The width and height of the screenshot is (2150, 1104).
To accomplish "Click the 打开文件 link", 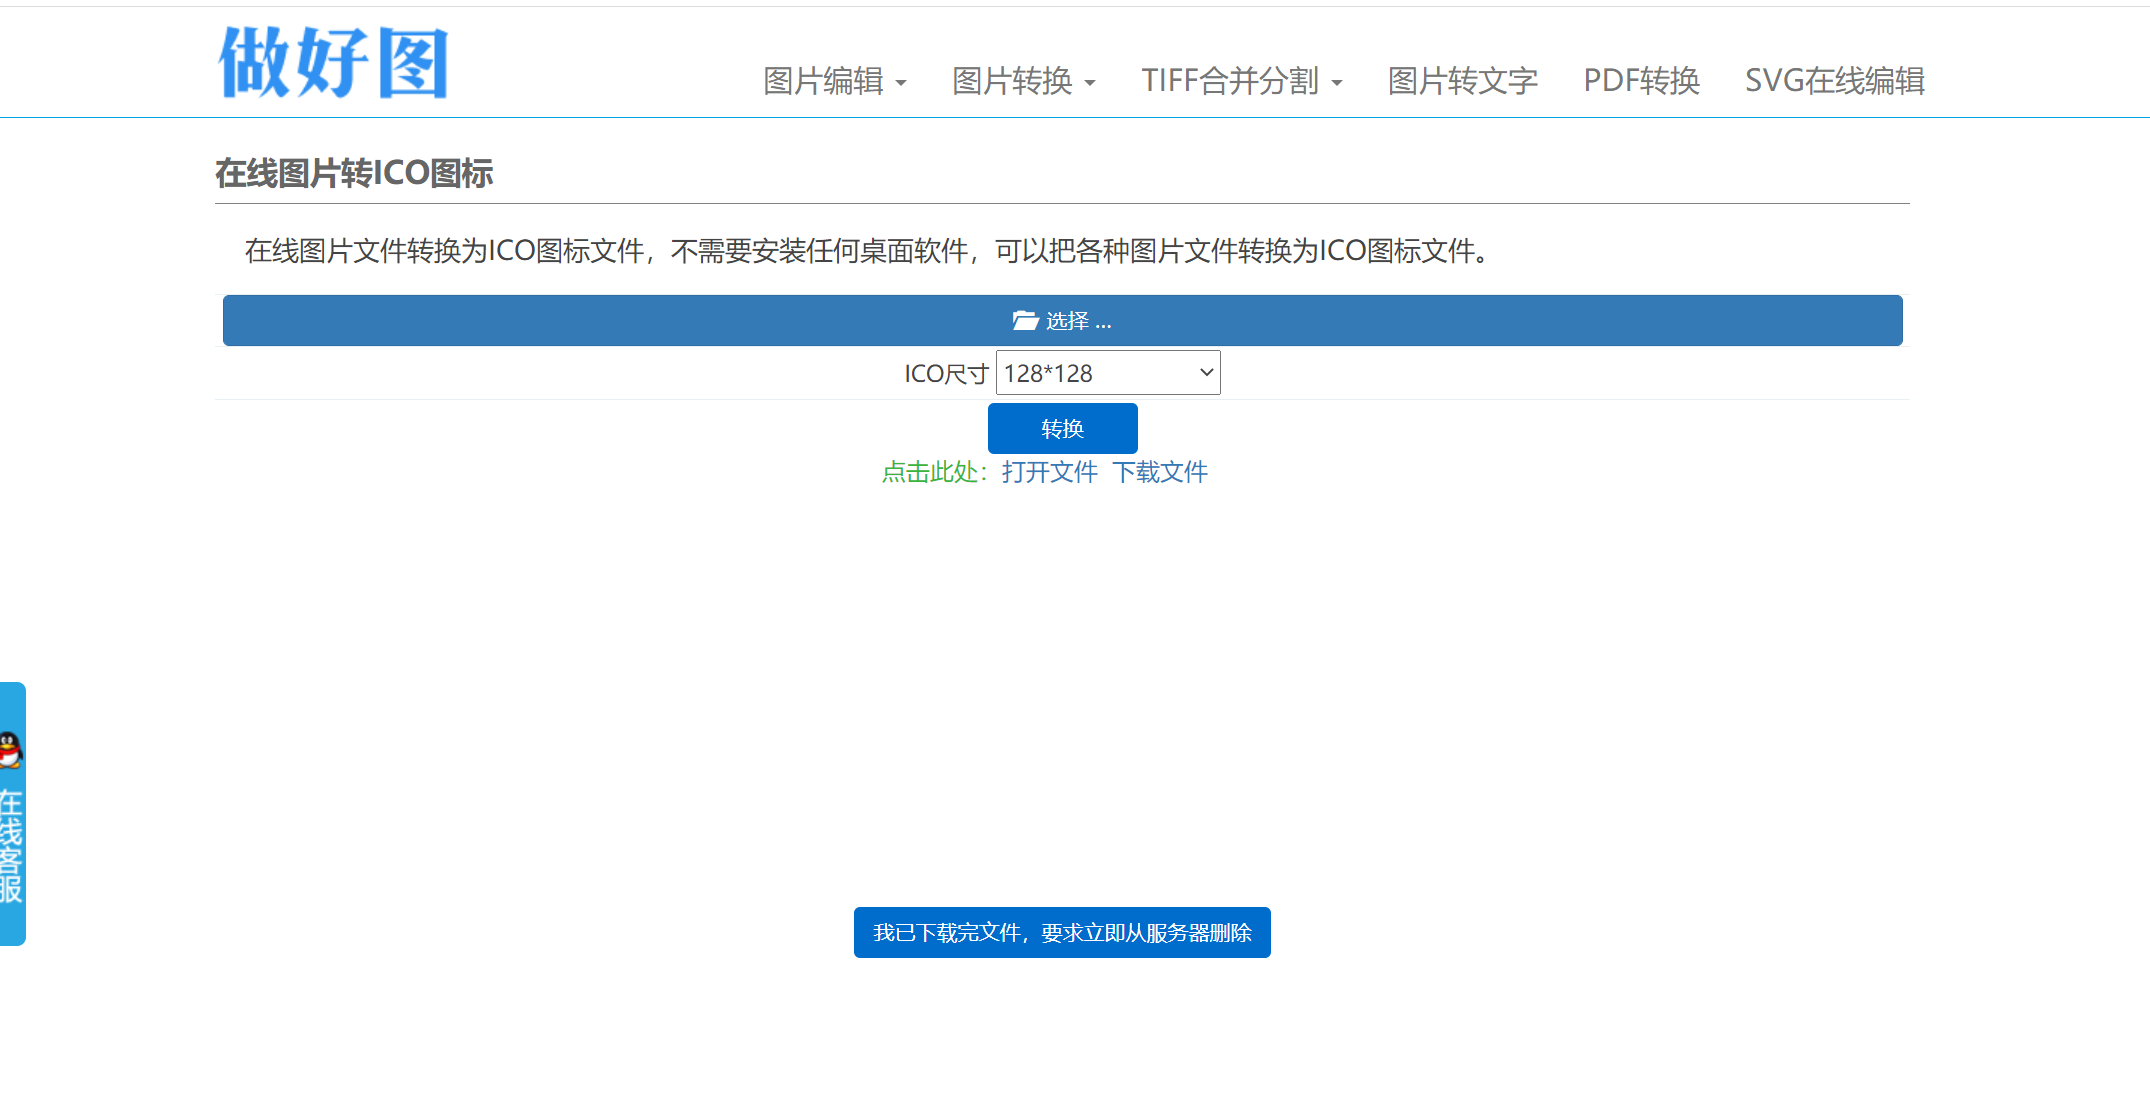I will click(x=1049, y=472).
